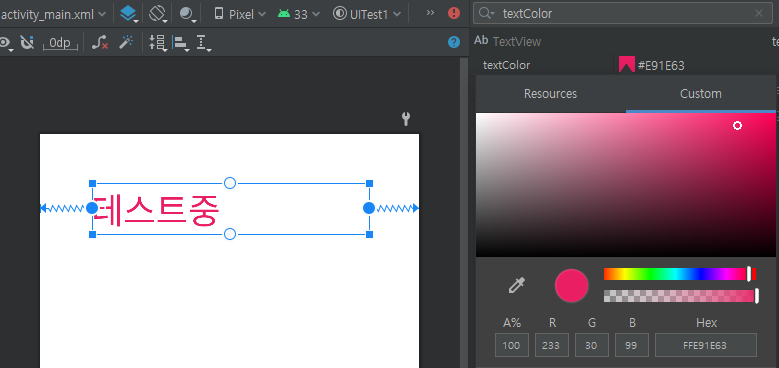Image resolution: width=779 pixels, height=368 pixels.
Task: Click the left constraint anchor dot
Action: coord(92,208)
